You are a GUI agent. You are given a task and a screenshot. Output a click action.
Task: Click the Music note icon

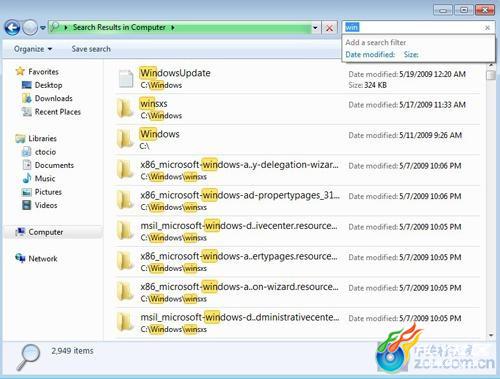tap(27, 178)
